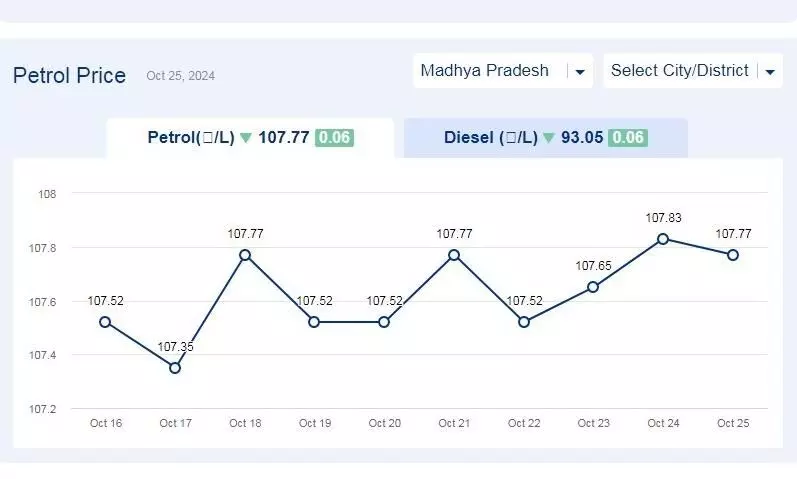The width and height of the screenshot is (797, 479).
Task: Click the green down triangle on Petrol tab
Action: click(246, 138)
